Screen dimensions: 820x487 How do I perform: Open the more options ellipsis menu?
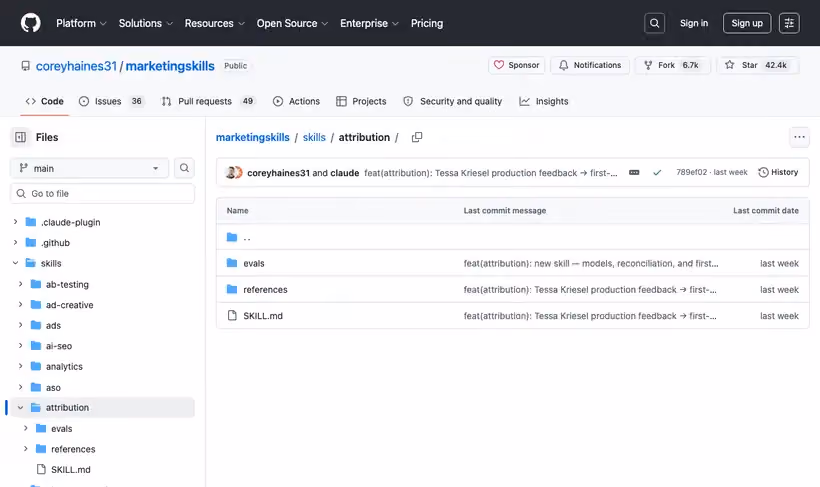pos(799,137)
